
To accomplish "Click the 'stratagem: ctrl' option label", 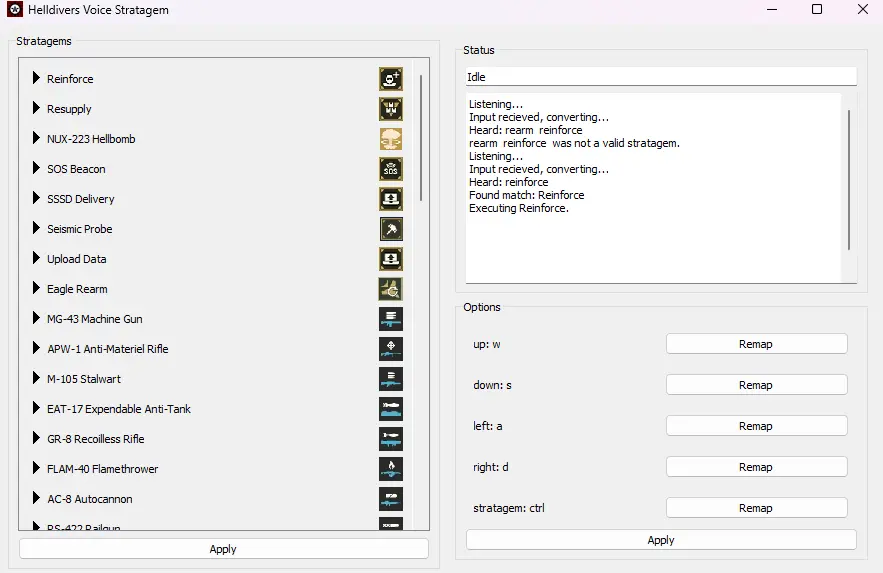I will [509, 508].
